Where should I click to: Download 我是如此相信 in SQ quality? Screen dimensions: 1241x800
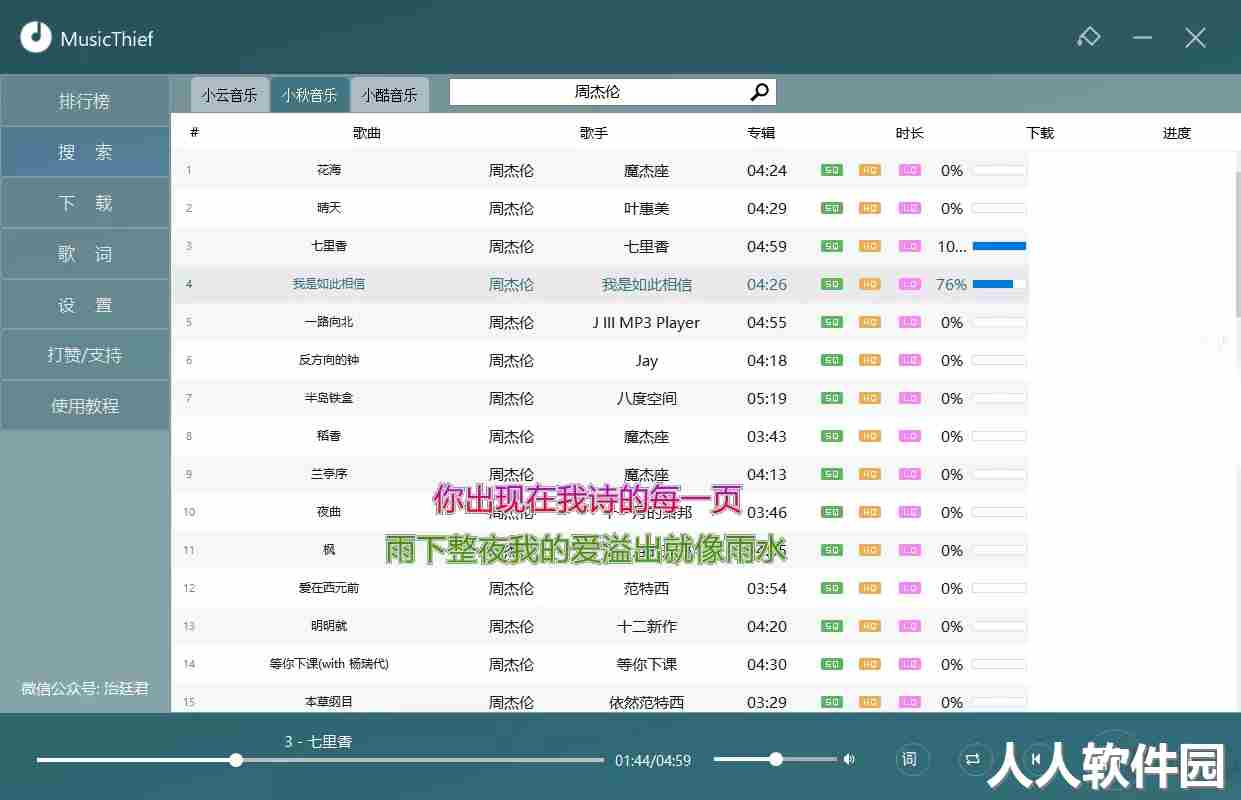[x=832, y=284]
